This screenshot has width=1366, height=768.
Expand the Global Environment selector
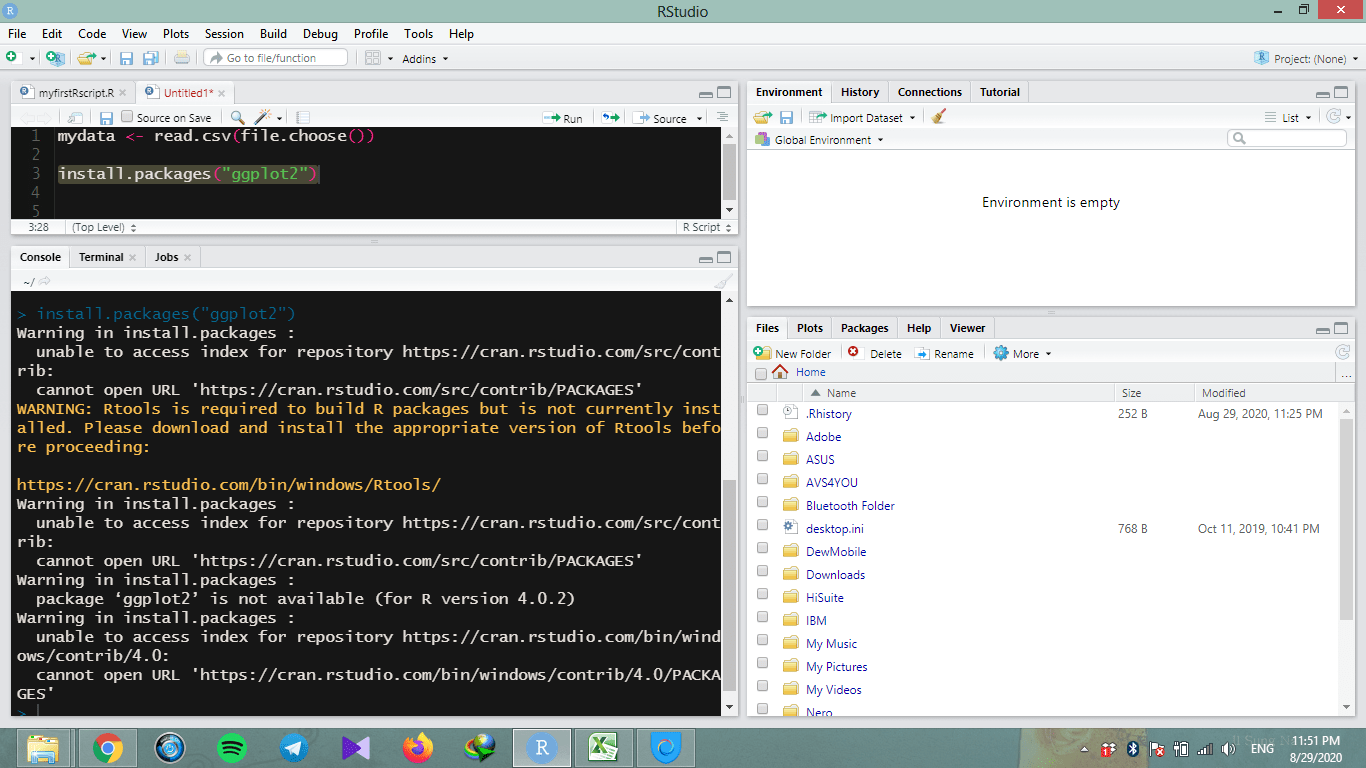pyautogui.click(x=823, y=140)
